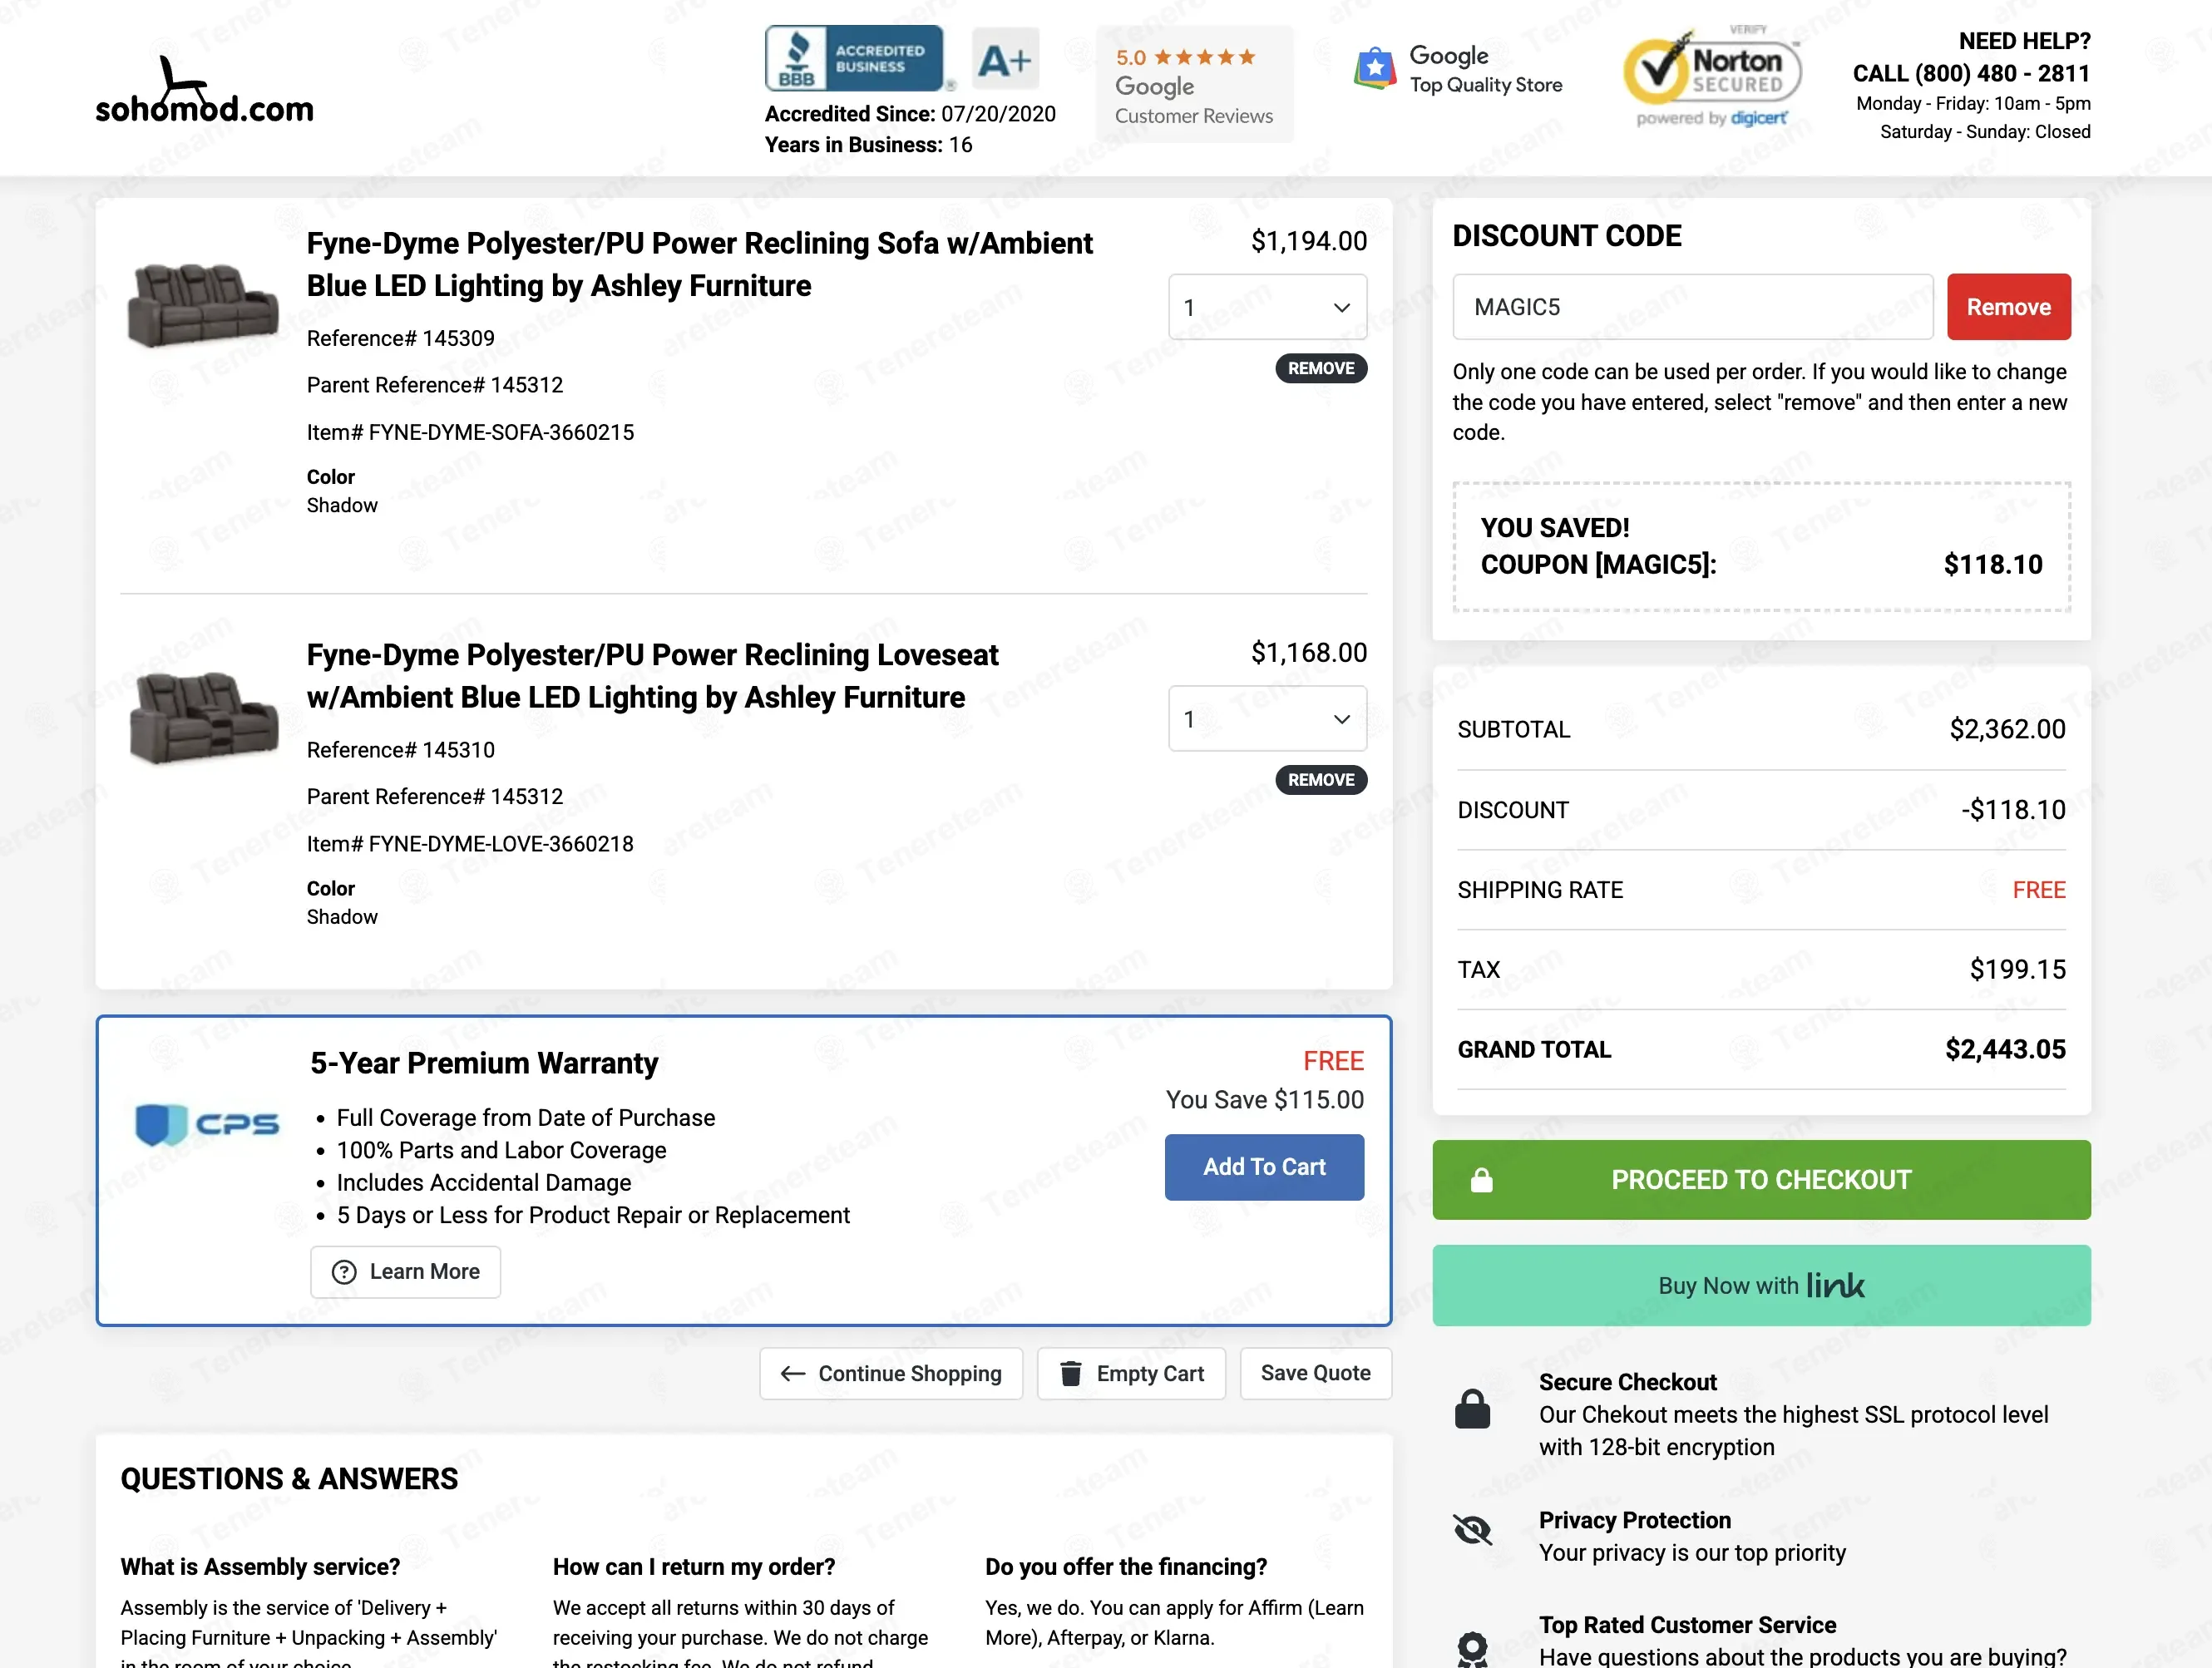Click 'You Save $115.00' warranty text
The height and width of the screenshot is (1668, 2212).
point(1264,1100)
